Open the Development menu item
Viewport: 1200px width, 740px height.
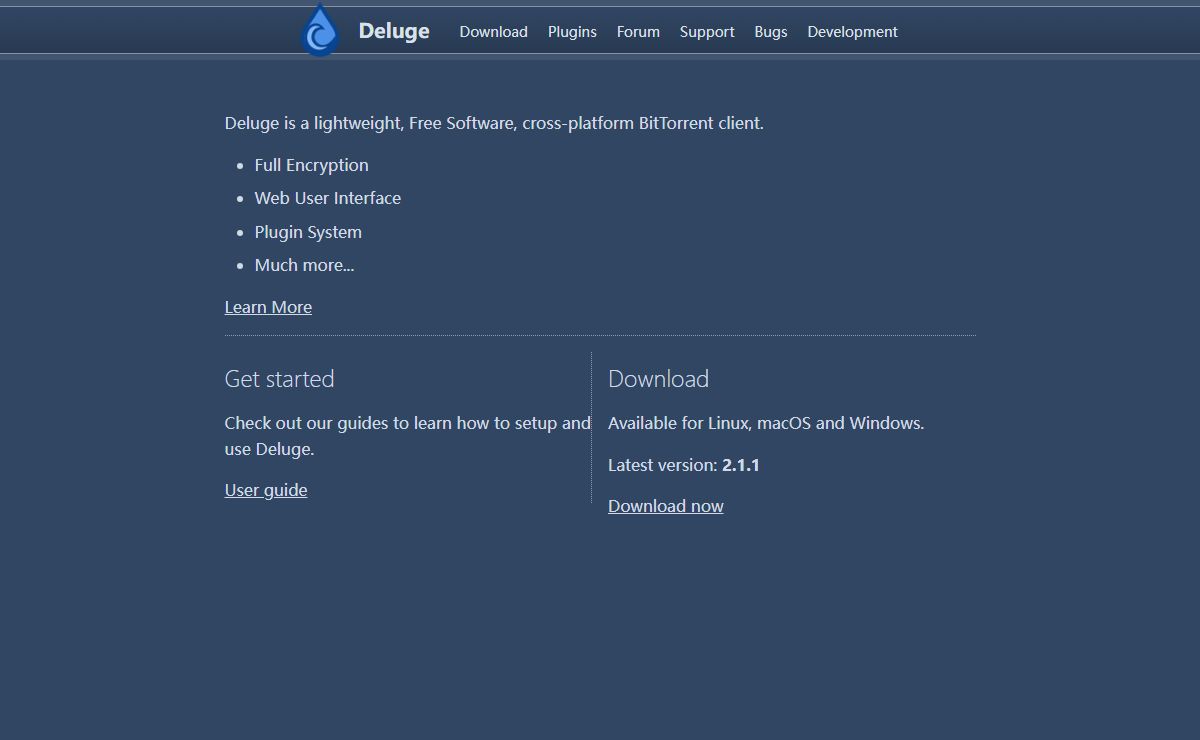pos(852,32)
